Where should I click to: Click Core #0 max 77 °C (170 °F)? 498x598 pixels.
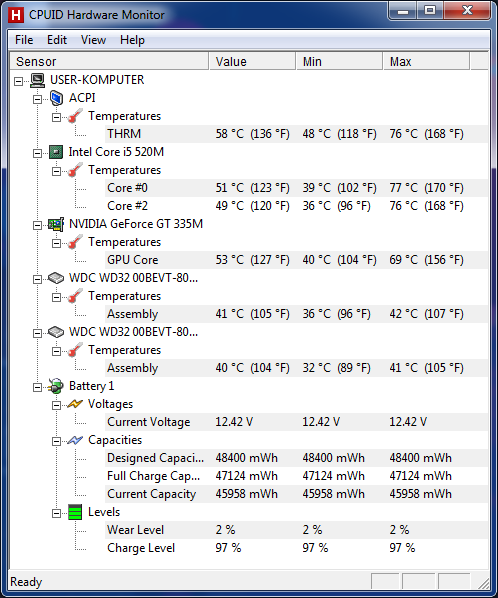point(426,188)
